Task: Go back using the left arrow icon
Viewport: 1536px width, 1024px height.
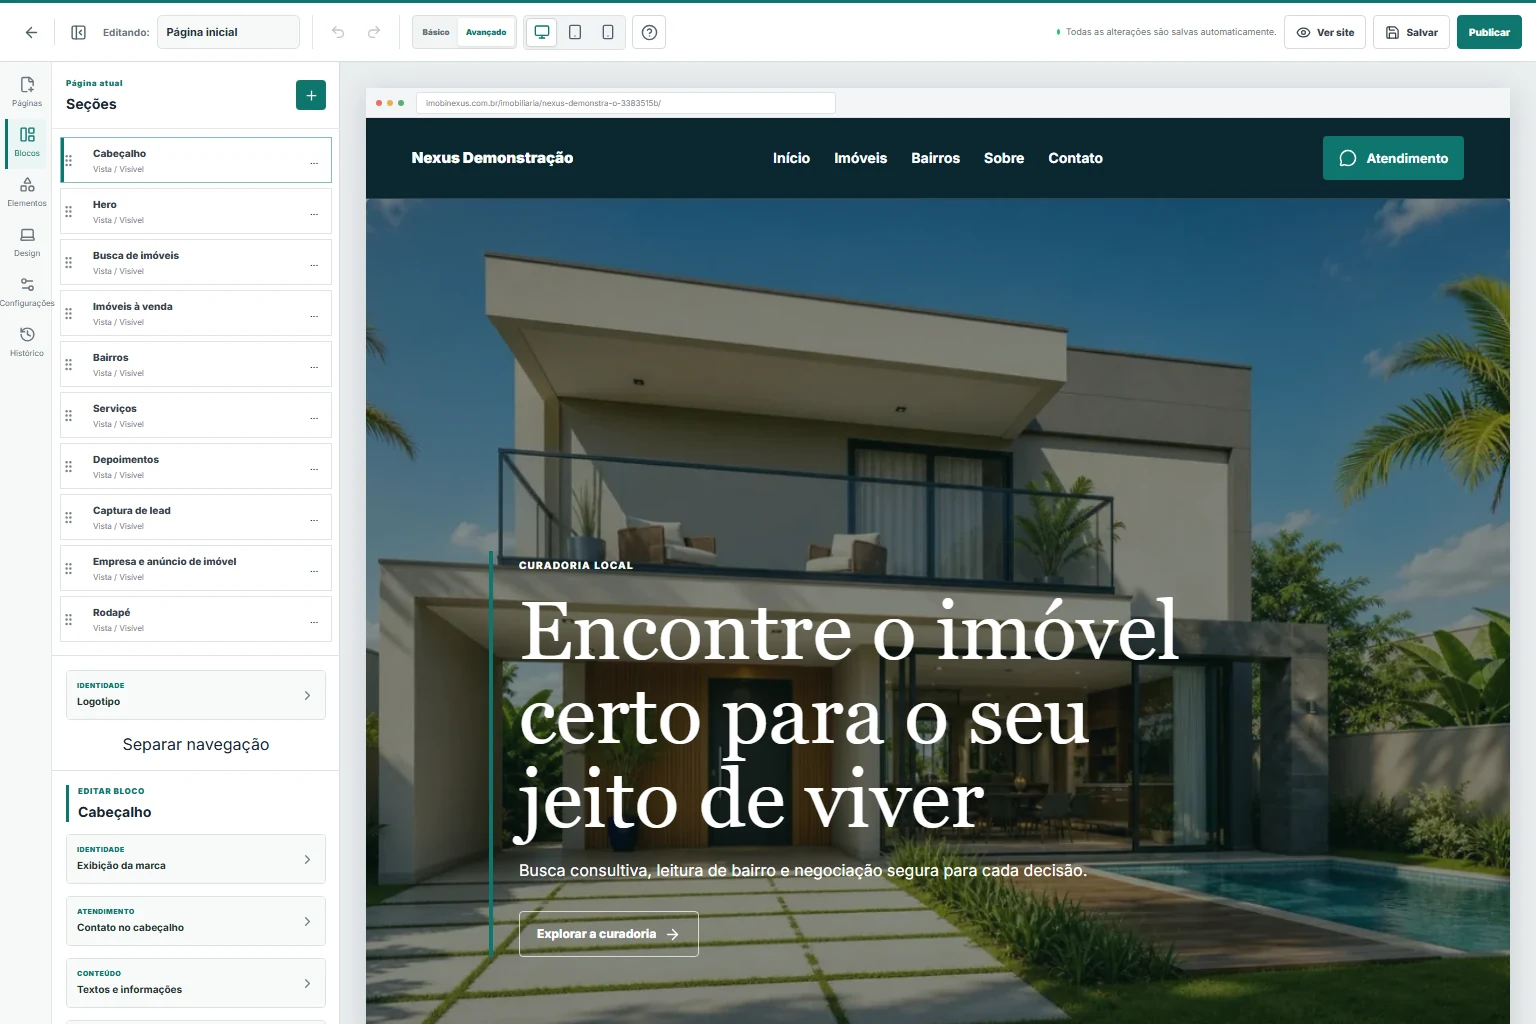Action: pyautogui.click(x=31, y=32)
